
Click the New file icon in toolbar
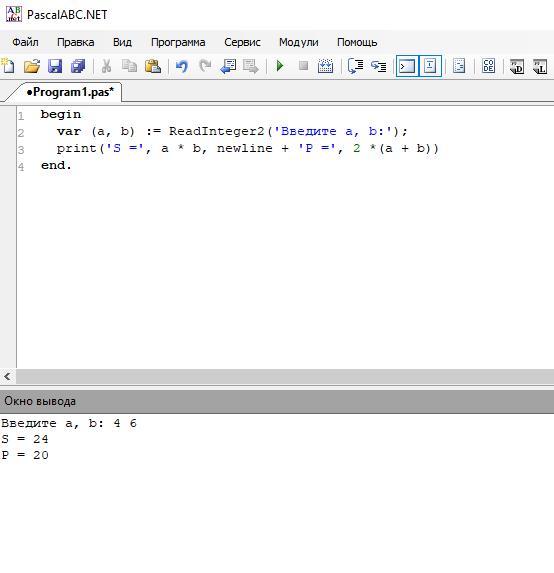pyautogui.click(x=8, y=66)
